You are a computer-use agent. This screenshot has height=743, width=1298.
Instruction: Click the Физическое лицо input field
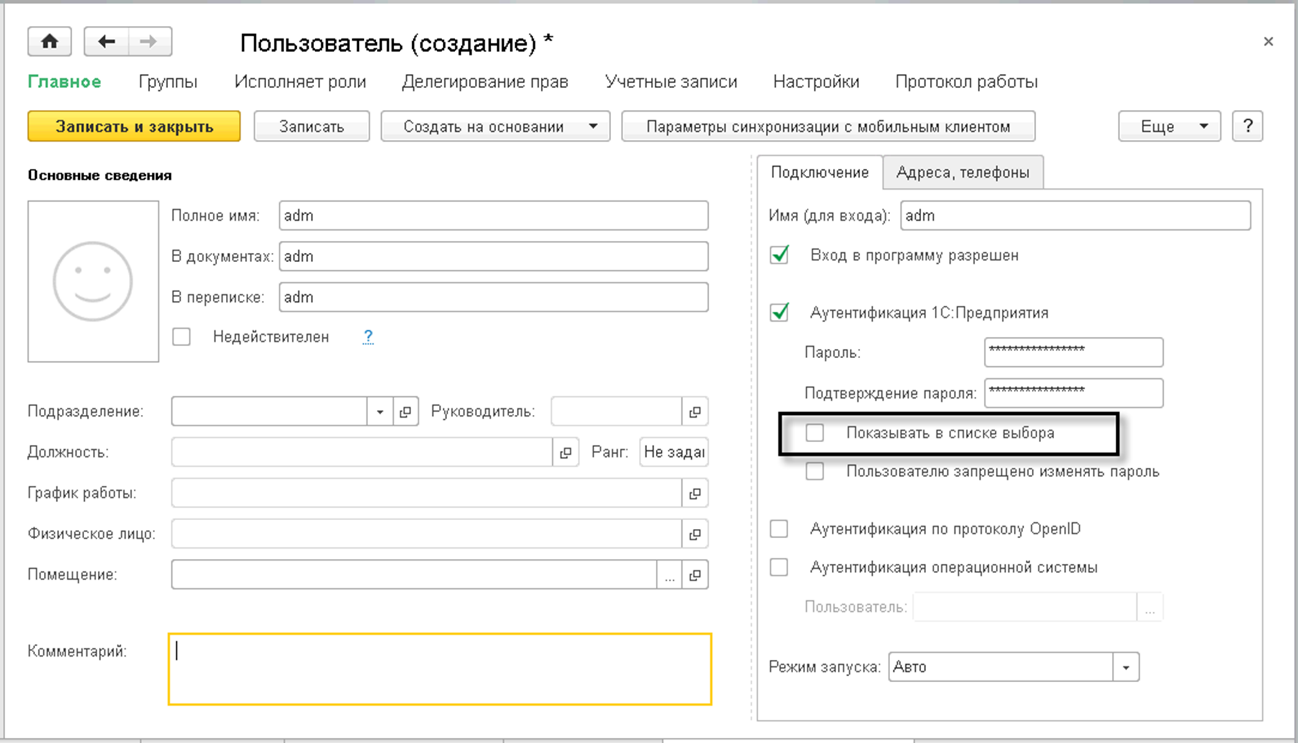(427, 534)
